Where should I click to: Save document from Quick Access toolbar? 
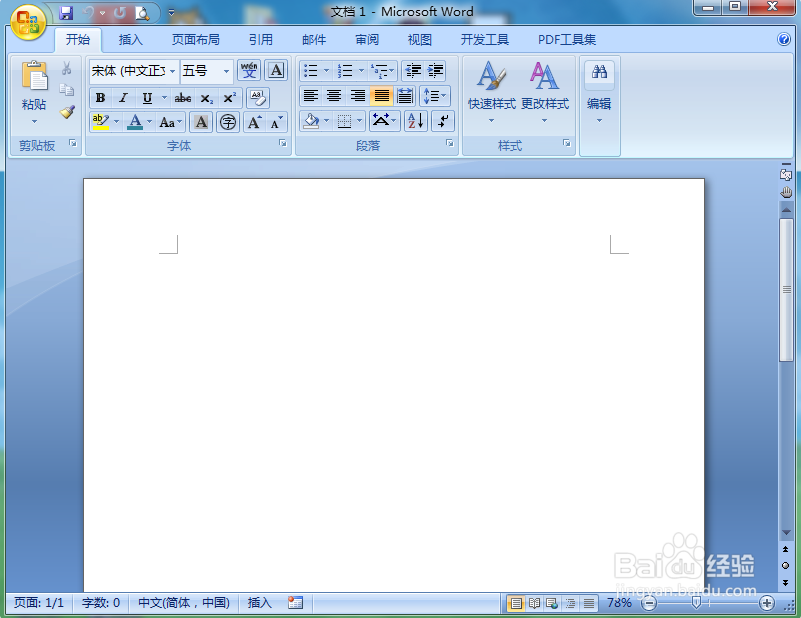tap(66, 13)
